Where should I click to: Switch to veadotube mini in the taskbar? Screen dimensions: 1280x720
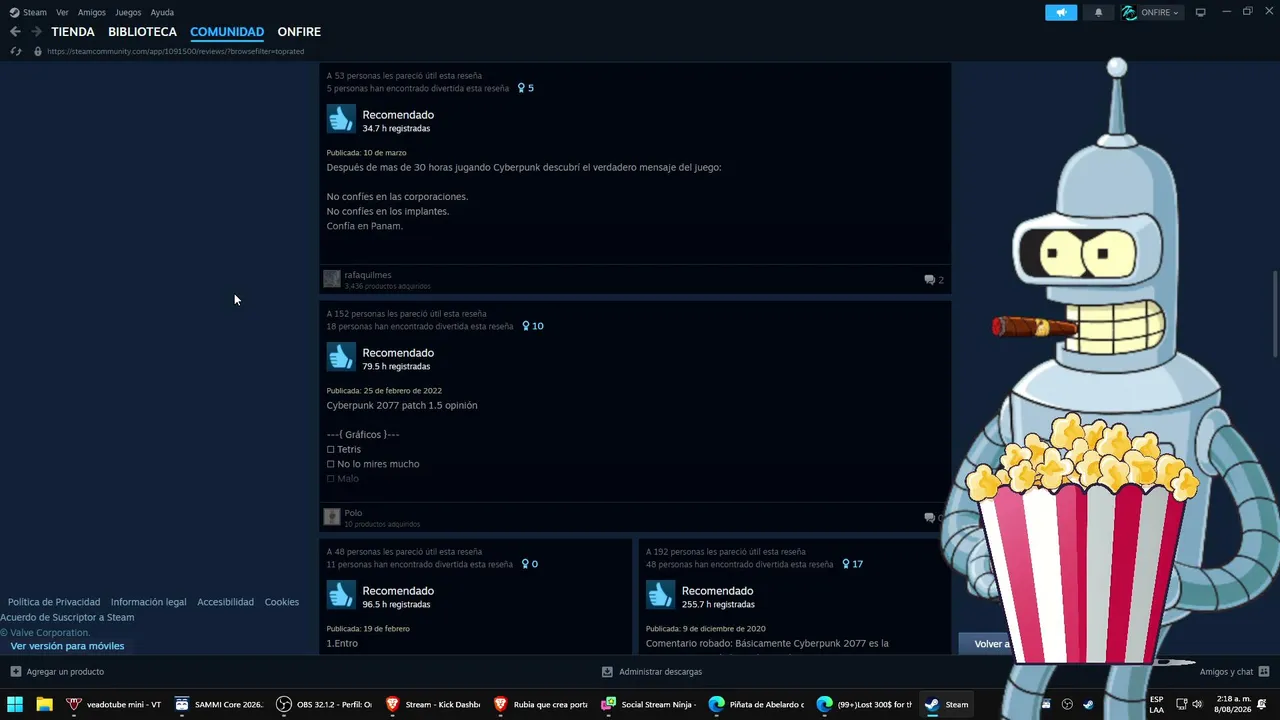(113, 704)
